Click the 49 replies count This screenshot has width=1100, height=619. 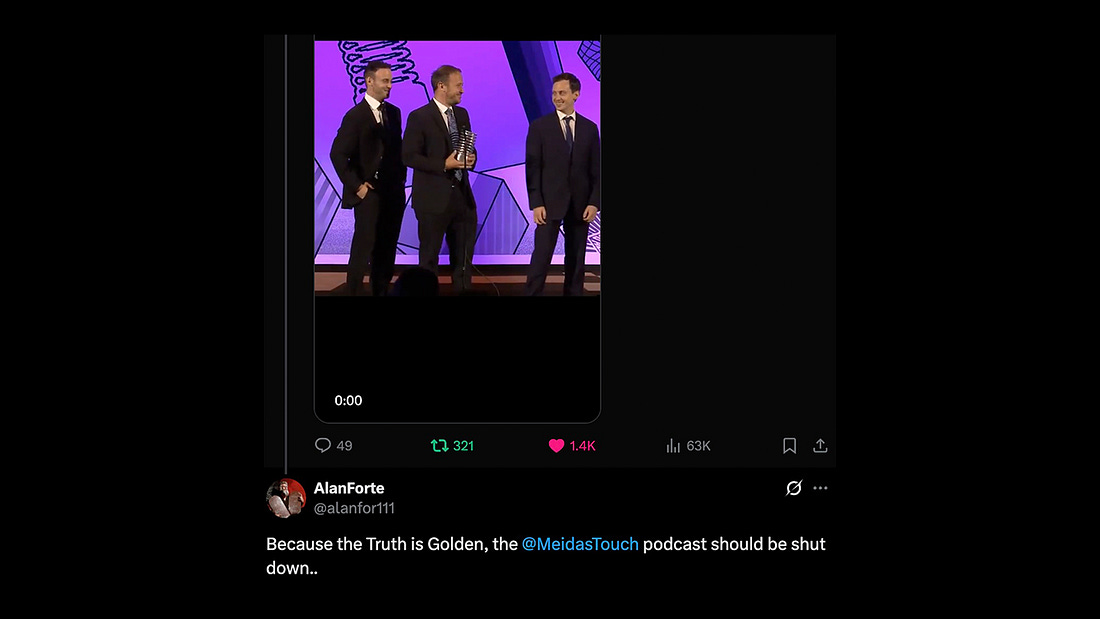point(344,446)
